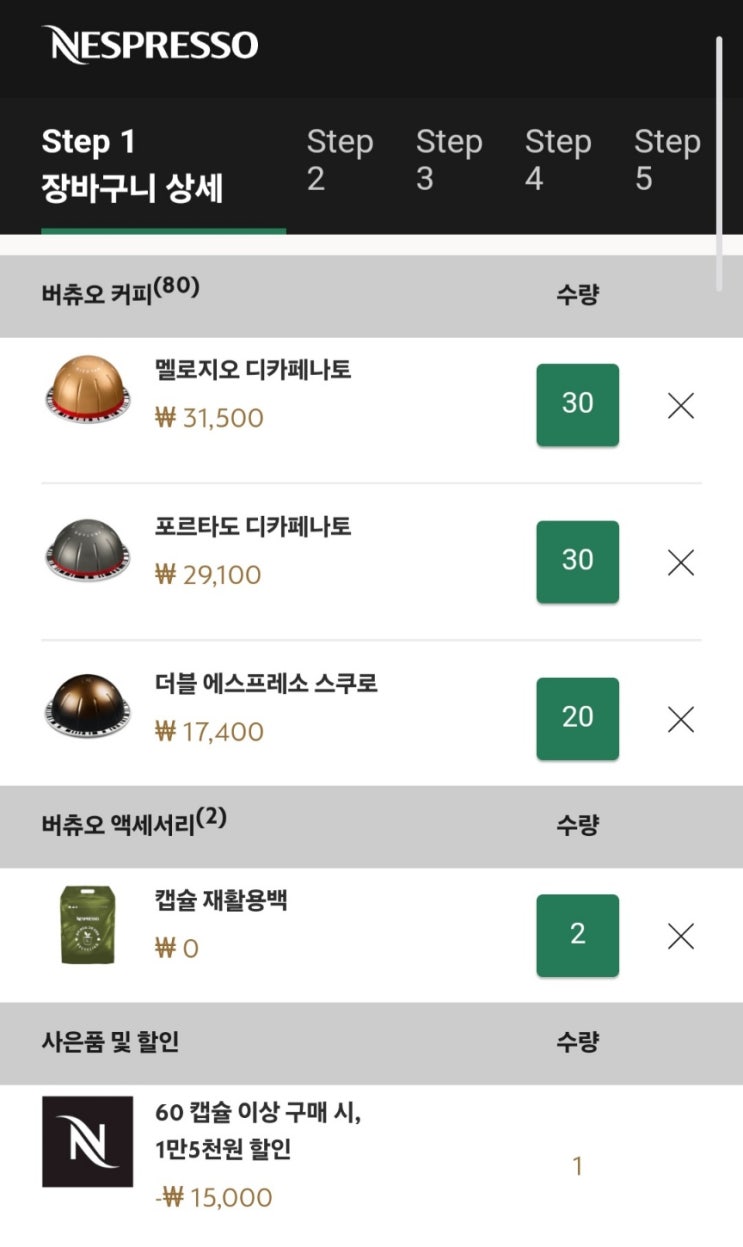Tap the 더블 에스프레소 스쿠로 capsule image
The height and width of the screenshot is (1247, 743).
88,706
